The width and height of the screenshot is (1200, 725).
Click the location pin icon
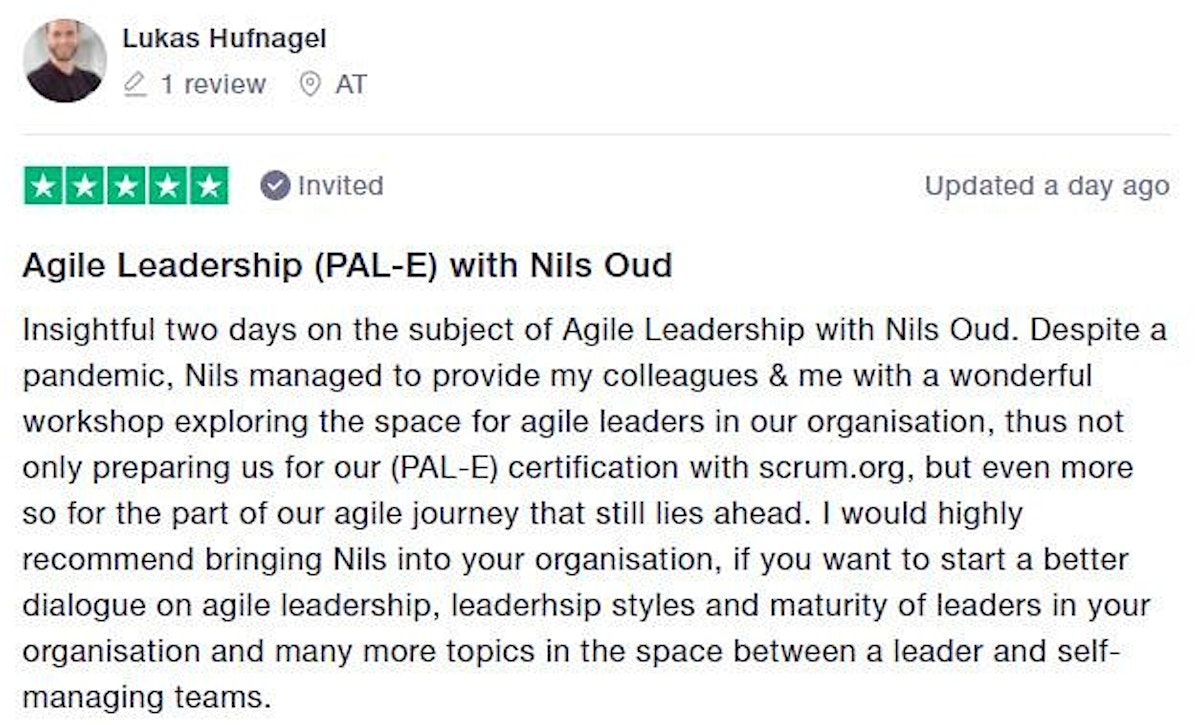coord(311,85)
